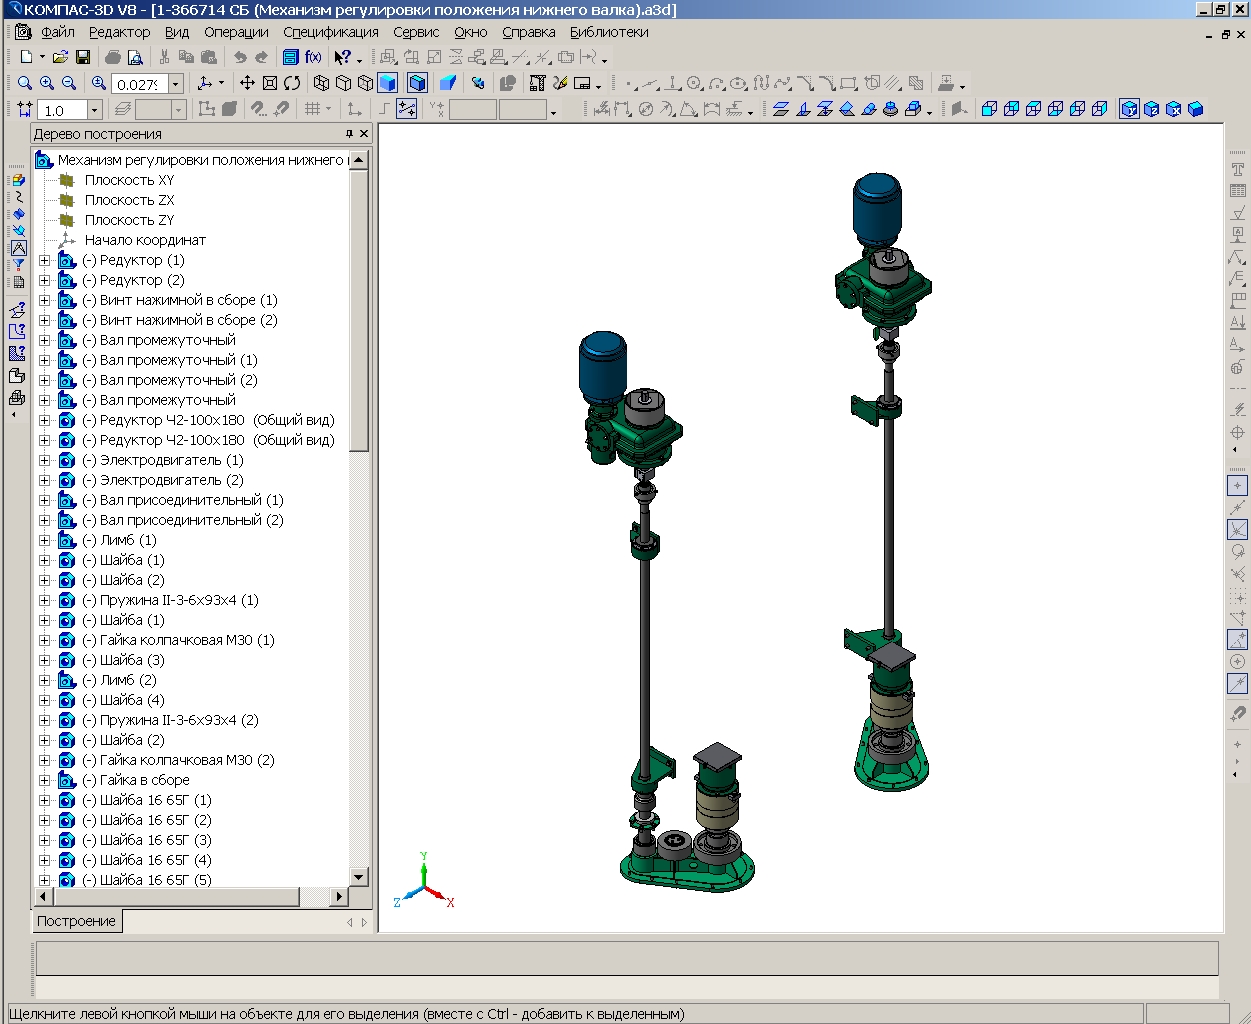This screenshot has width=1251, height=1024.
Task: Open the Спецификация menu
Action: coord(330,32)
